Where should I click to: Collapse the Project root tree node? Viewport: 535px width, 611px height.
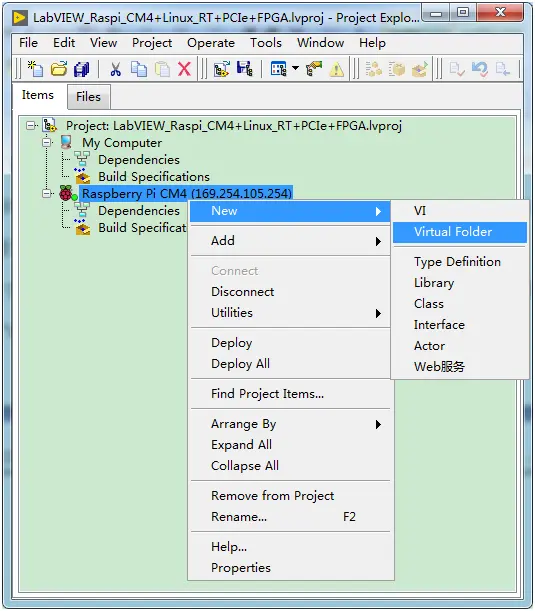[30, 125]
